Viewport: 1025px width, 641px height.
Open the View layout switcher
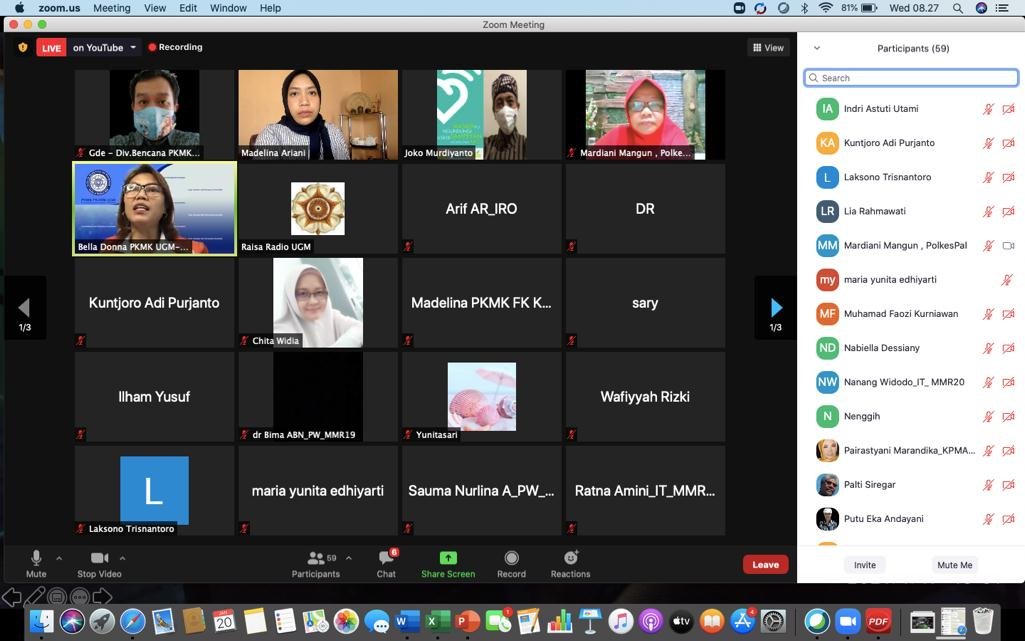click(x=768, y=47)
